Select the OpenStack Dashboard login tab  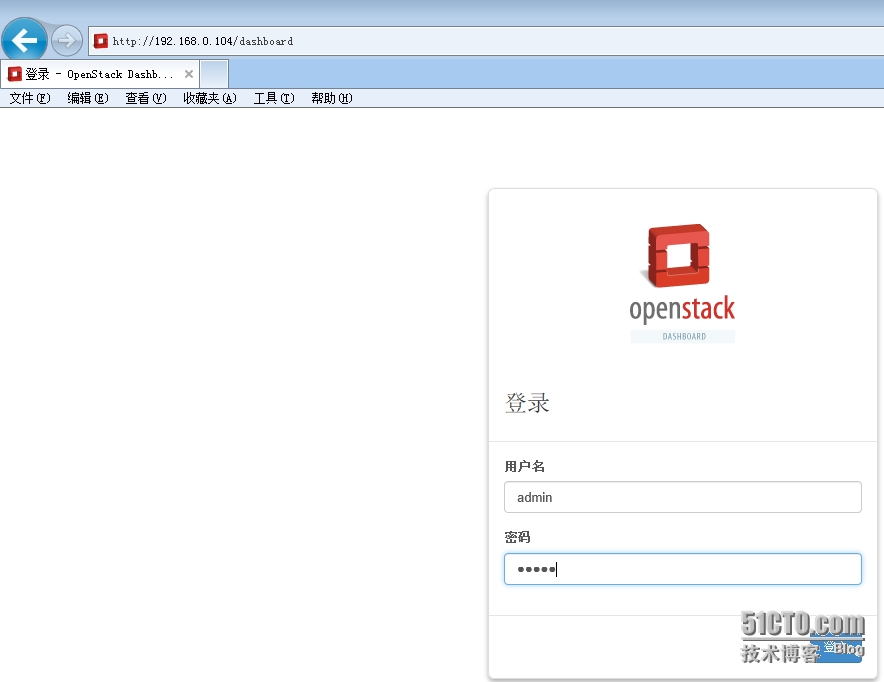tap(95, 72)
